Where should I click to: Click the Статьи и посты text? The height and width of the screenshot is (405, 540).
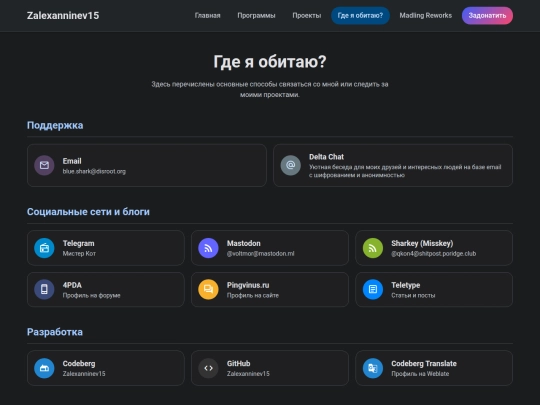coord(413,295)
